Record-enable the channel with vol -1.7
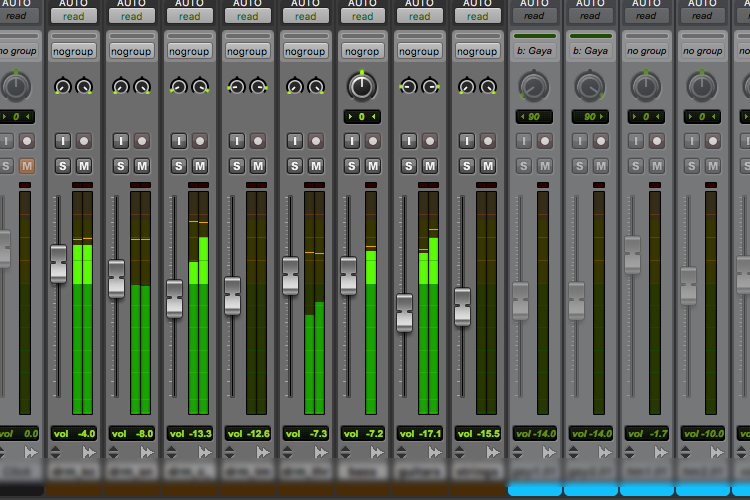Screen dimensions: 750x500 pos(657,141)
